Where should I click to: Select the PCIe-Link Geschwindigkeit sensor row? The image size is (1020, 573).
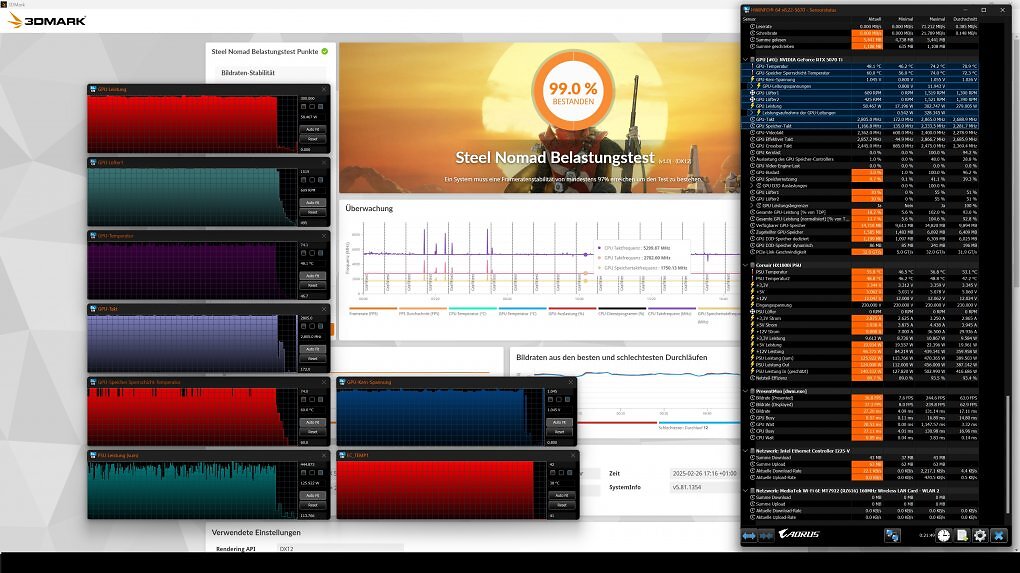click(x=861, y=252)
